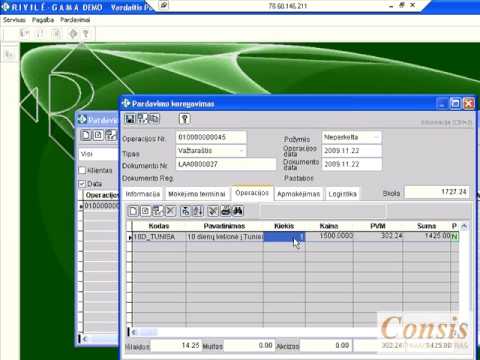Screen dimensions: 480x360
Task: Click the Nuolaida total field 14.25
Action: click(x=176, y=345)
